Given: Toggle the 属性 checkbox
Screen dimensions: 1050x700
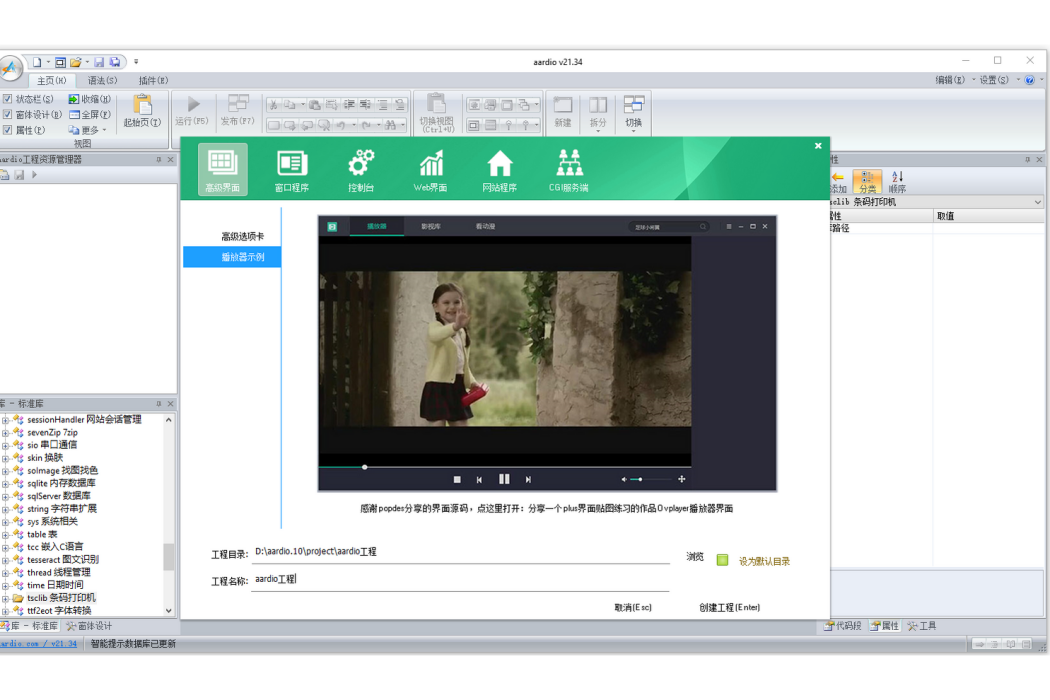Looking at the screenshot, I should [x=7, y=130].
